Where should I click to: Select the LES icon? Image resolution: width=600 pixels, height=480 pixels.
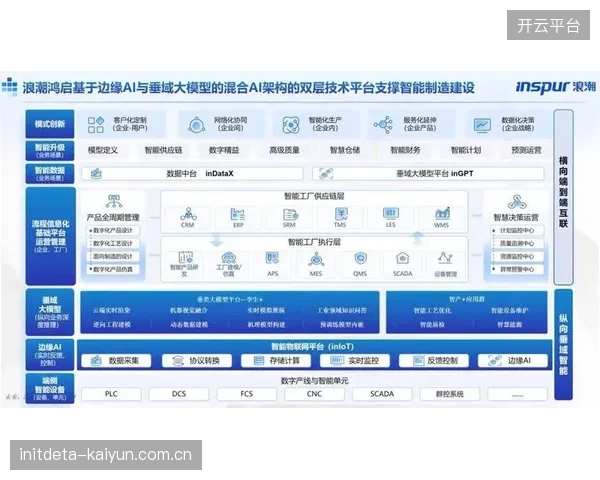coord(391,213)
